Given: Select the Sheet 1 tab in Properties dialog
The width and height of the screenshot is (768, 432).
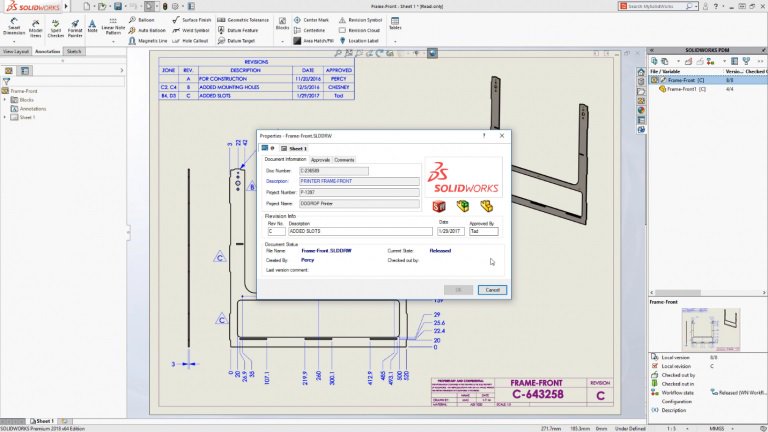Looking at the screenshot, I should click(294, 148).
